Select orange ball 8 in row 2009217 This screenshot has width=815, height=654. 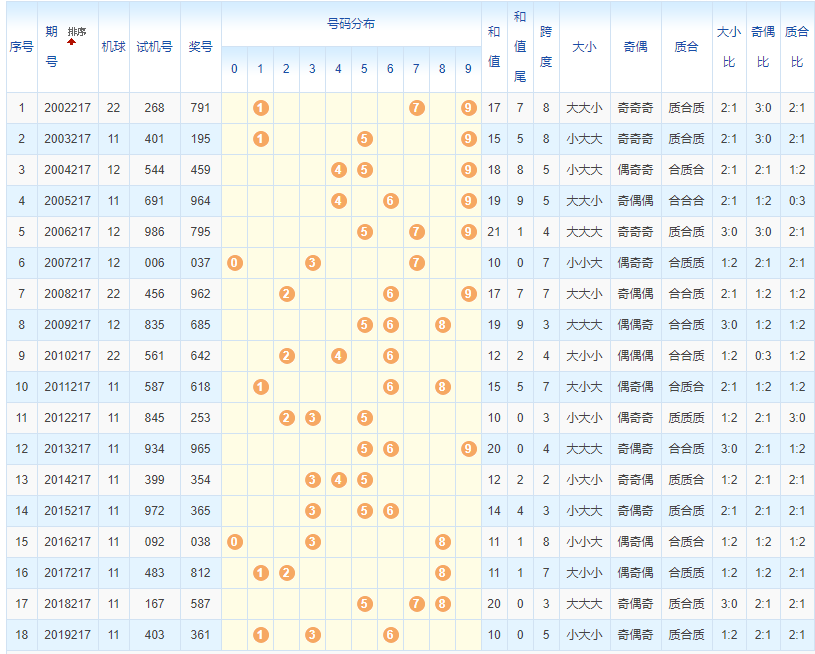(x=443, y=325)
